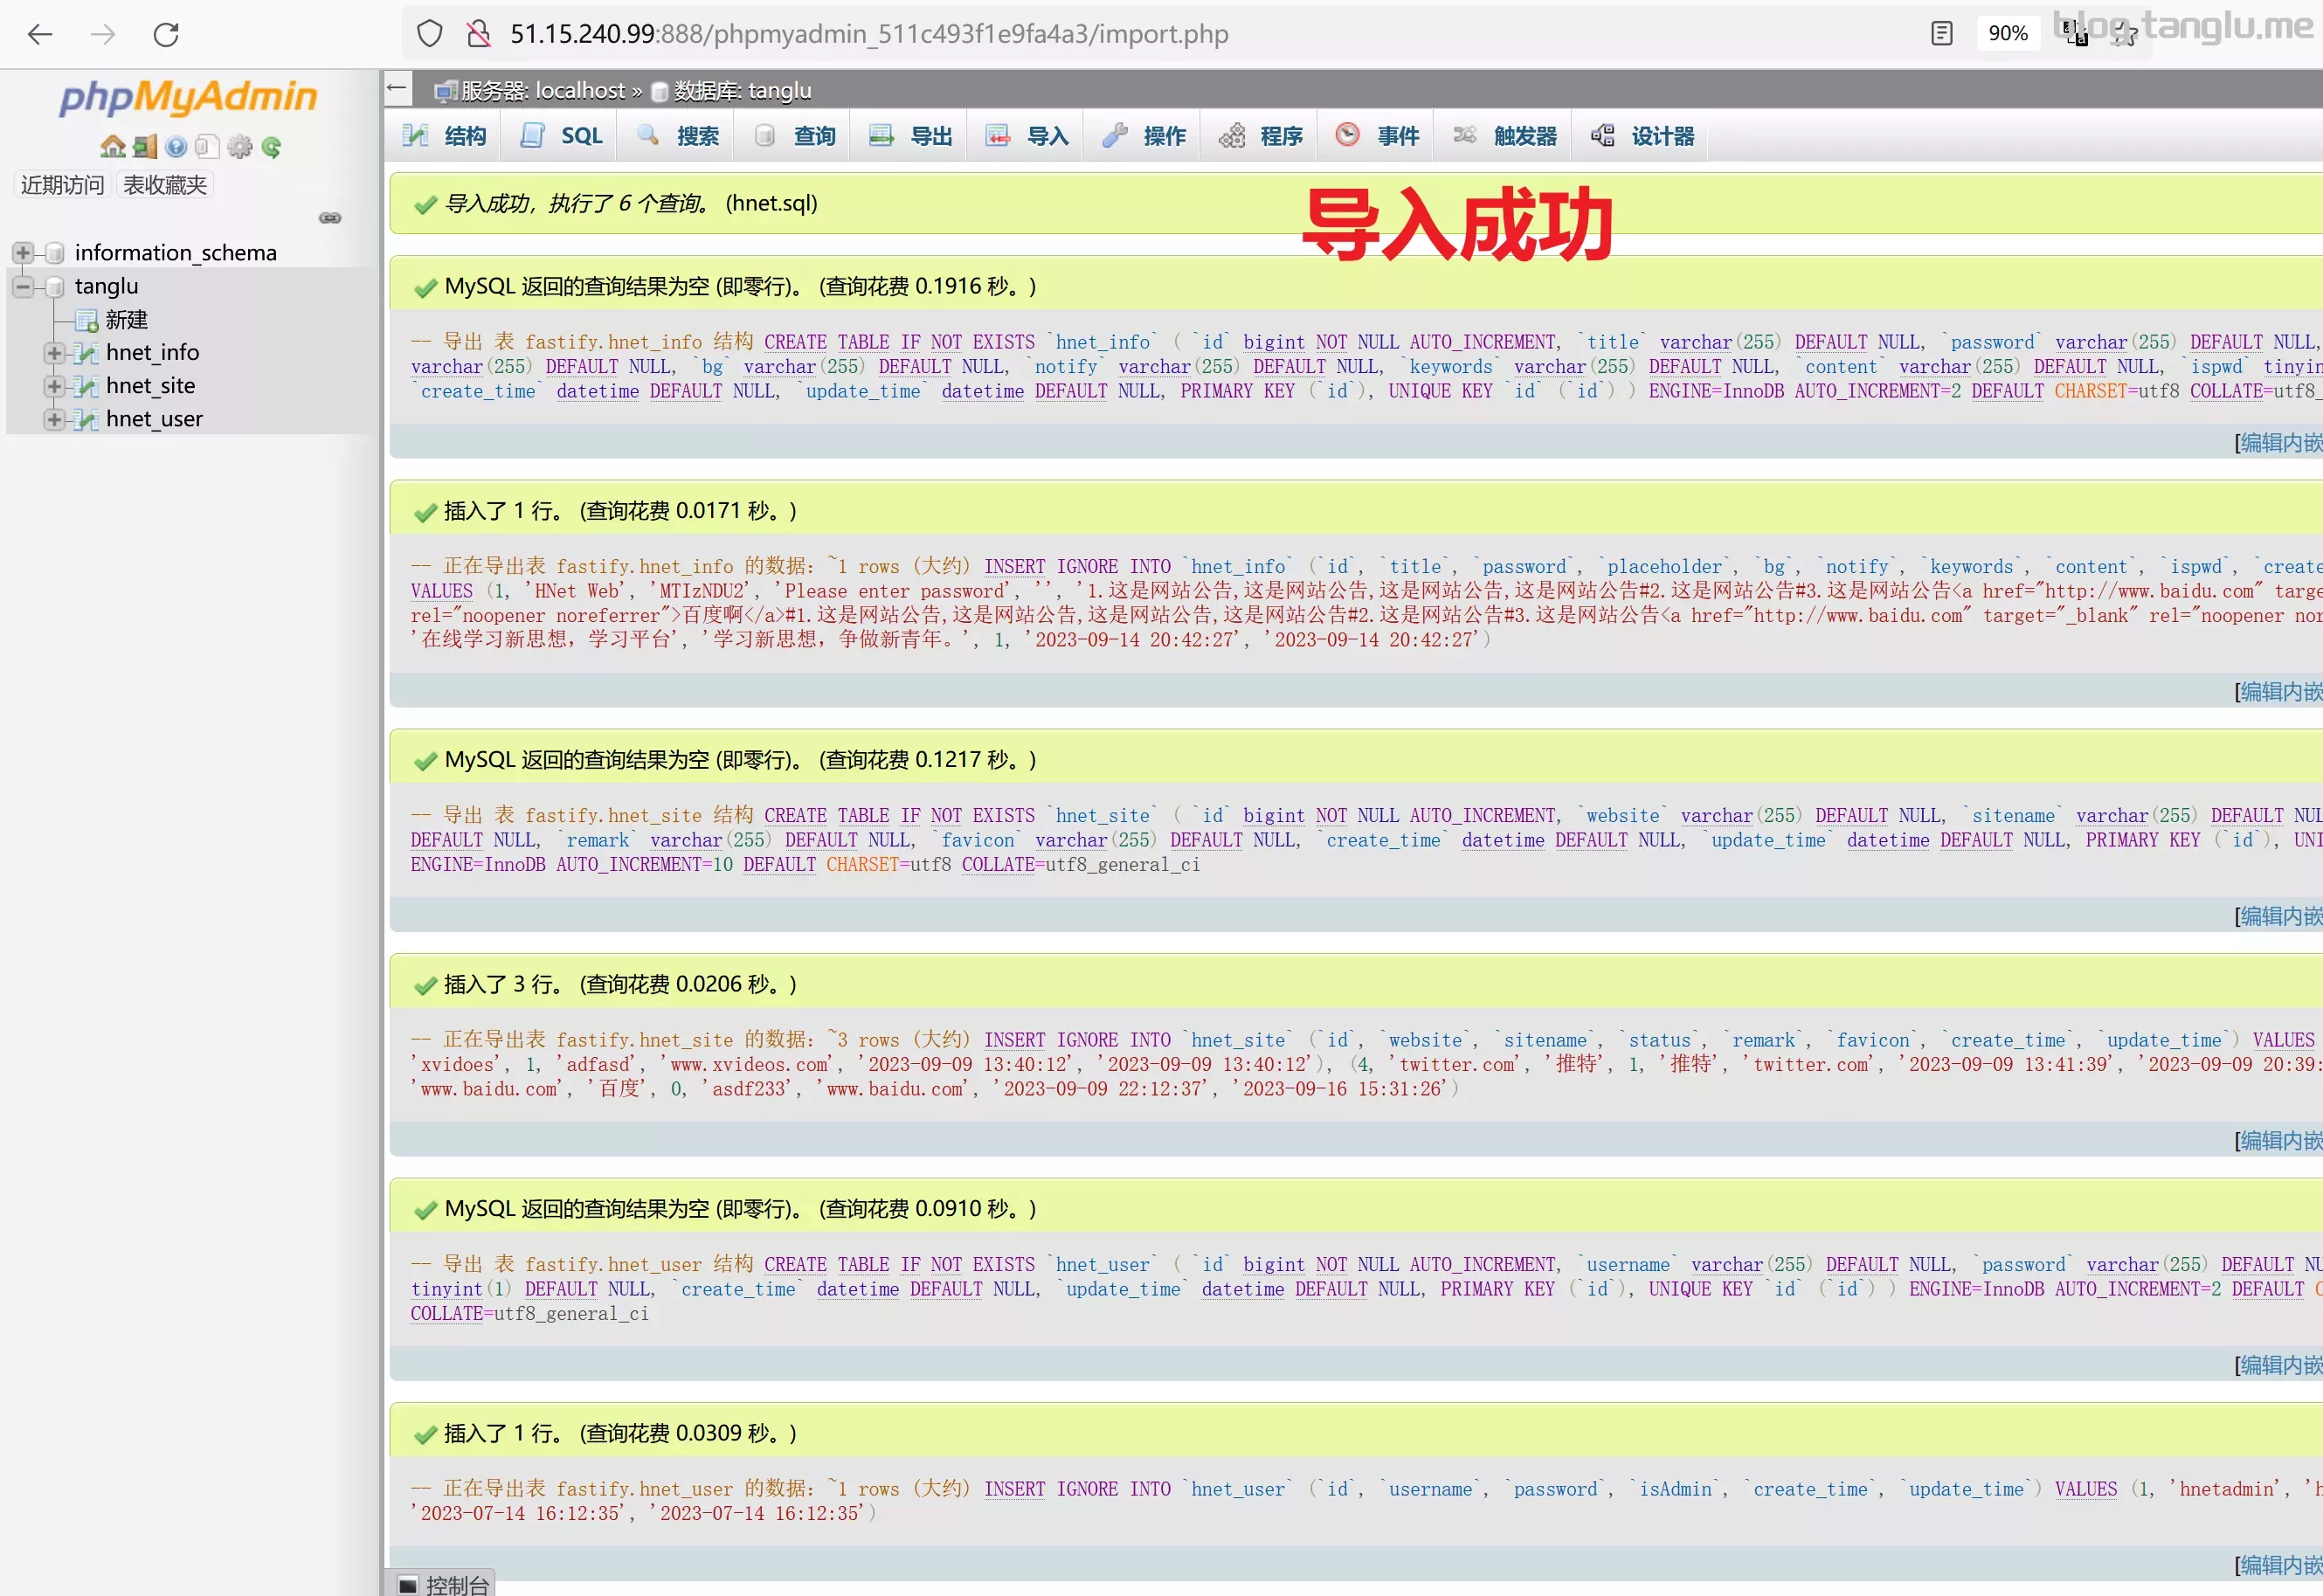This screenshot has width=2323, height=1596.
Task: Reload navigation panel with green refresh icon
Action: 271,147
